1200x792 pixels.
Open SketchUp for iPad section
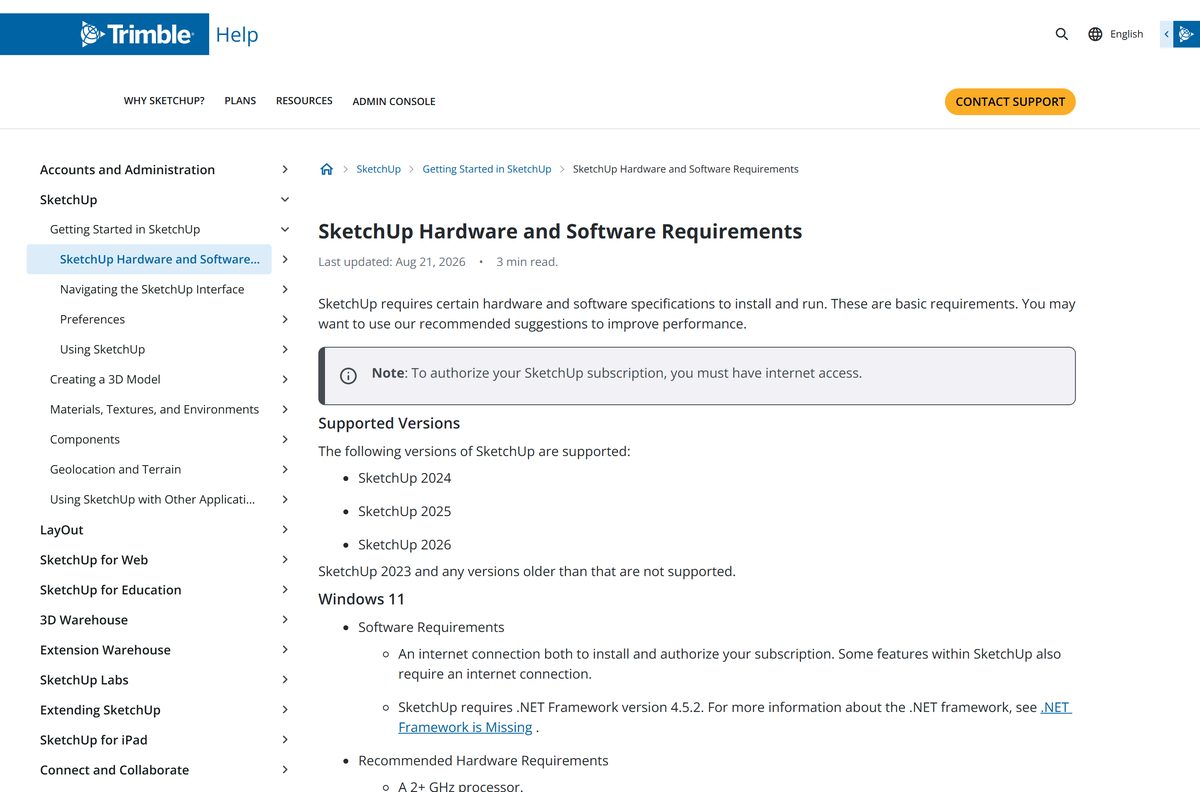tap(94, 740)
